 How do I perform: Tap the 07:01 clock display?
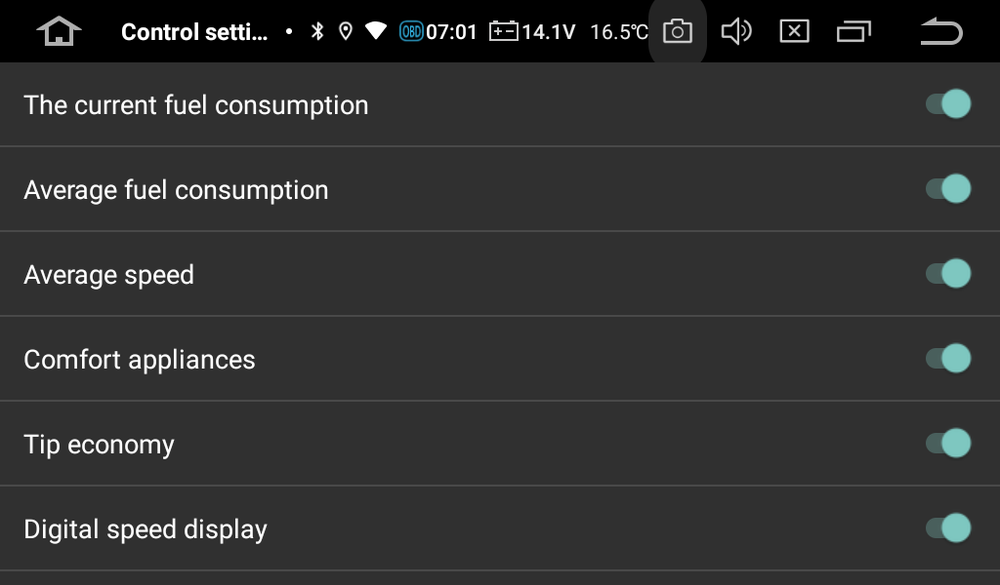pyautogui.click(x=451, y=31)
